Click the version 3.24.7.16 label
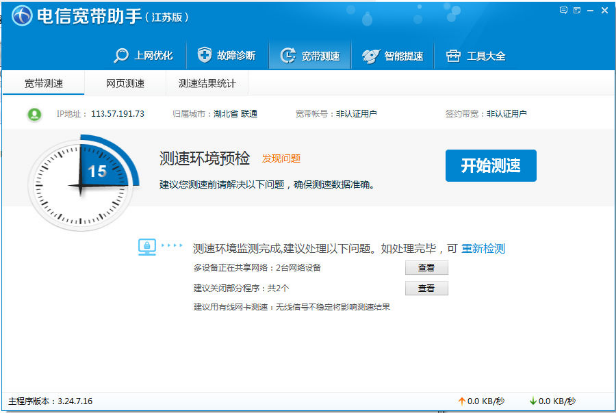The height and width of the screenshot is (414, 616). (50, 401)
